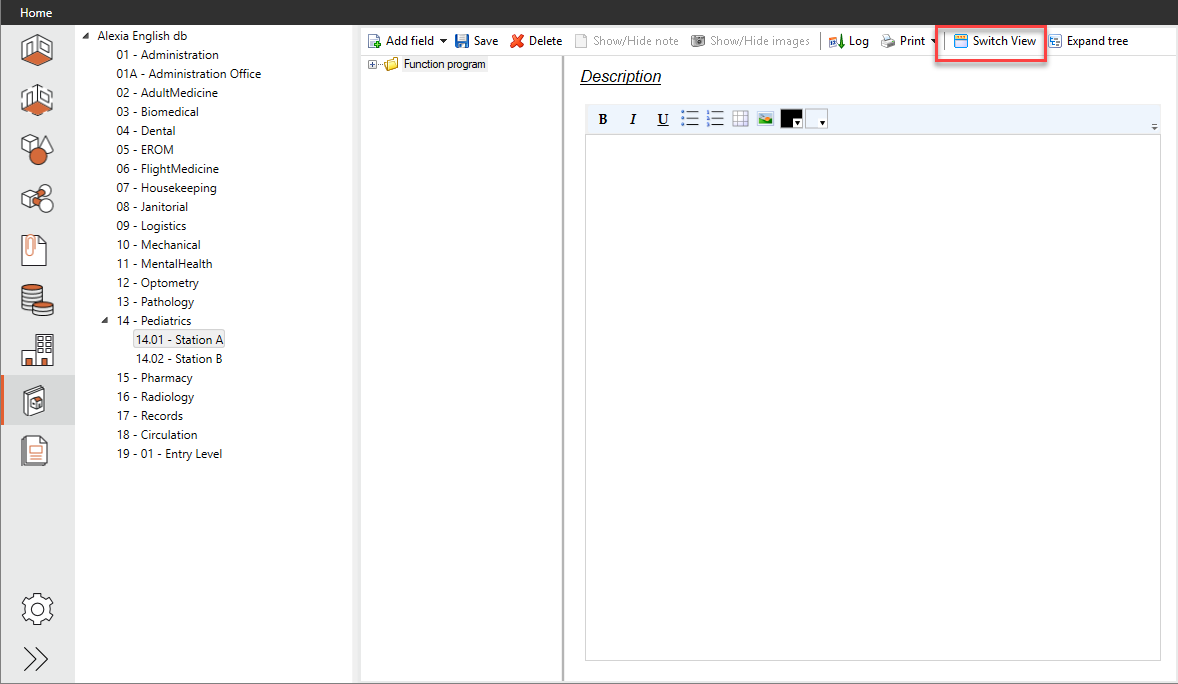
Task: Create a bulleted list in editor
Action: pyautogui.click(x=690, y=119)
